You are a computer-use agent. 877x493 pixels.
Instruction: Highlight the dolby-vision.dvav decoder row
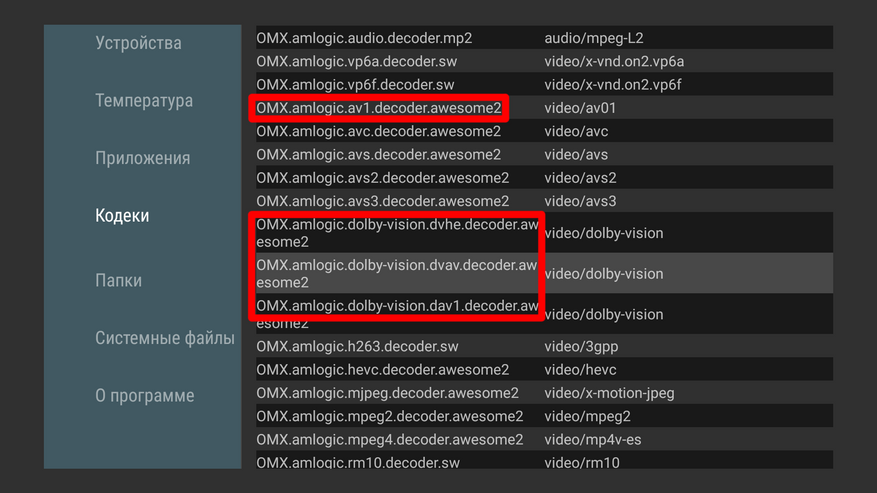tap(397, 274)
